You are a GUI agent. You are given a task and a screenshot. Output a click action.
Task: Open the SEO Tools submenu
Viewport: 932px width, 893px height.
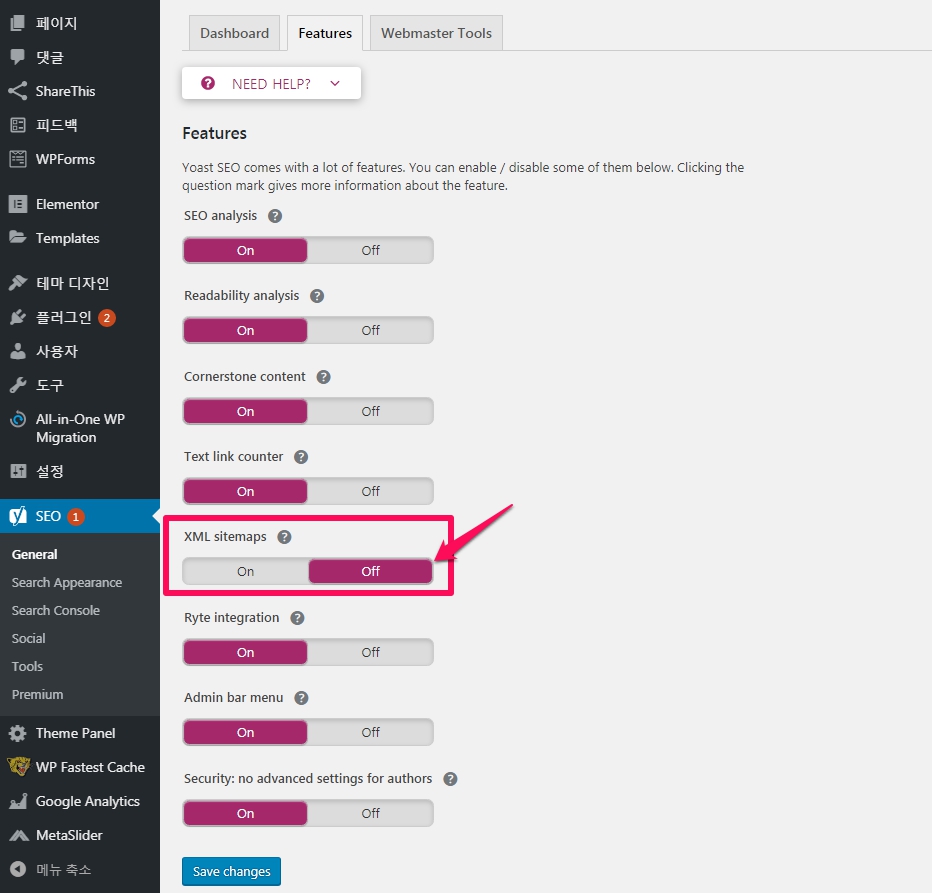coord(27,666)
